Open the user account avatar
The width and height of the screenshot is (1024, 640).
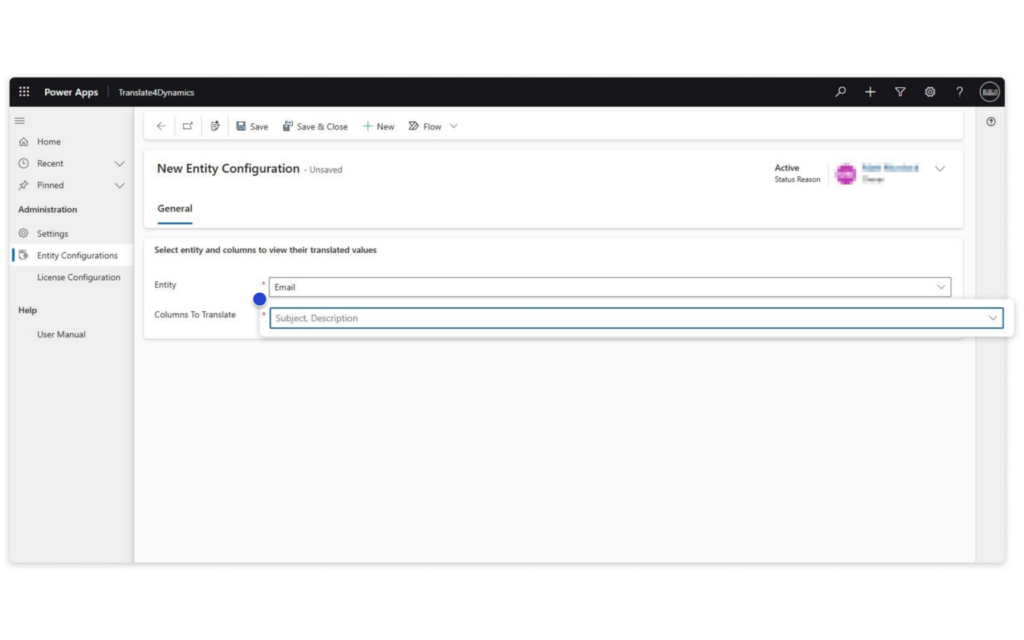click(989, 92)
